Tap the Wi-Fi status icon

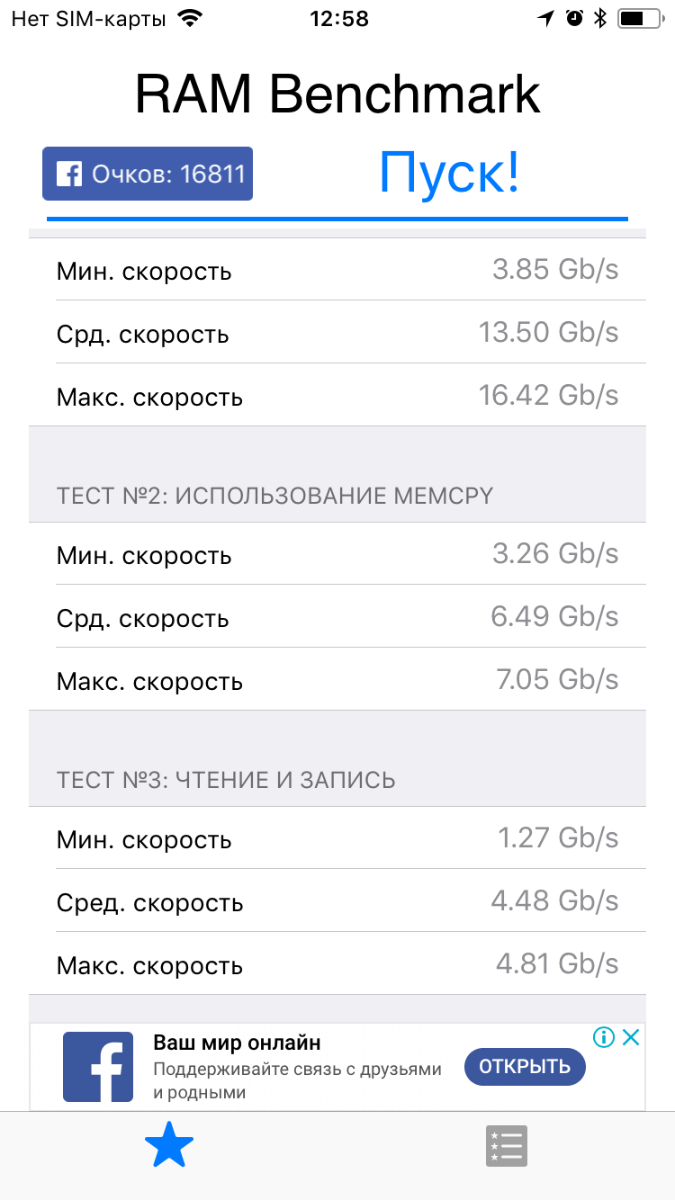click(x=188, y=18)
